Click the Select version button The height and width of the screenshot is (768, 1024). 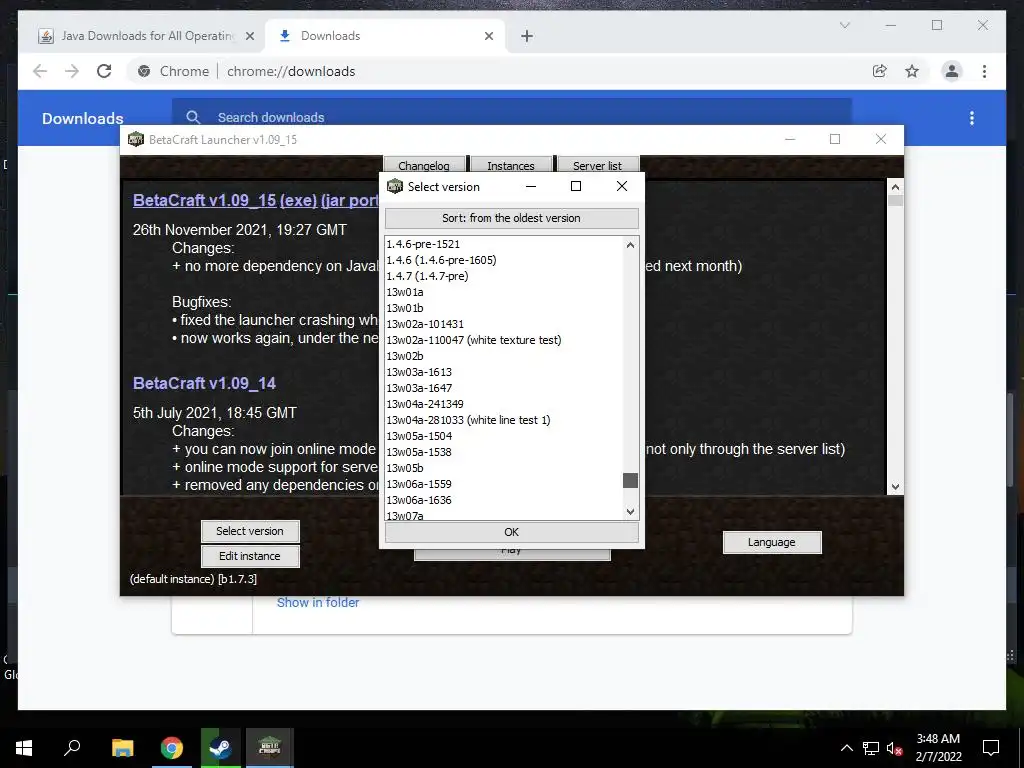(250, 531)
